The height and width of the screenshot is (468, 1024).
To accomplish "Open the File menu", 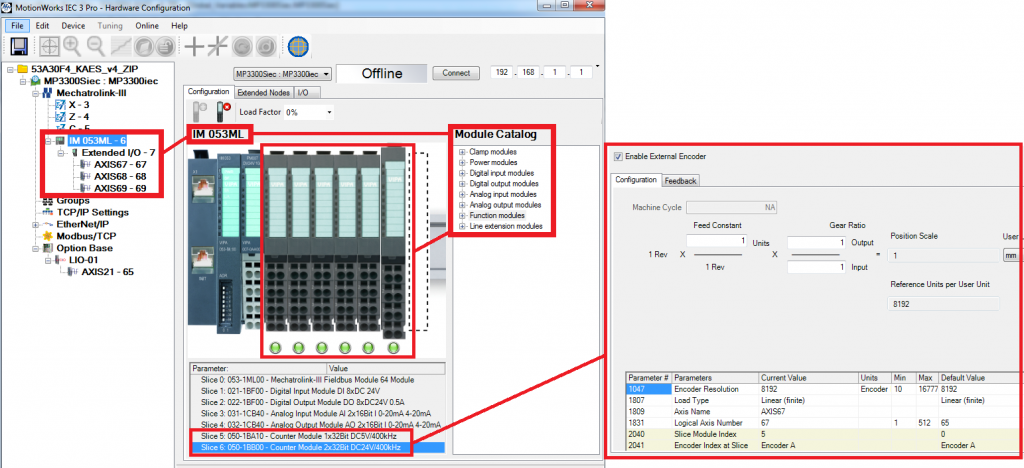I will (x=18, y=25).
